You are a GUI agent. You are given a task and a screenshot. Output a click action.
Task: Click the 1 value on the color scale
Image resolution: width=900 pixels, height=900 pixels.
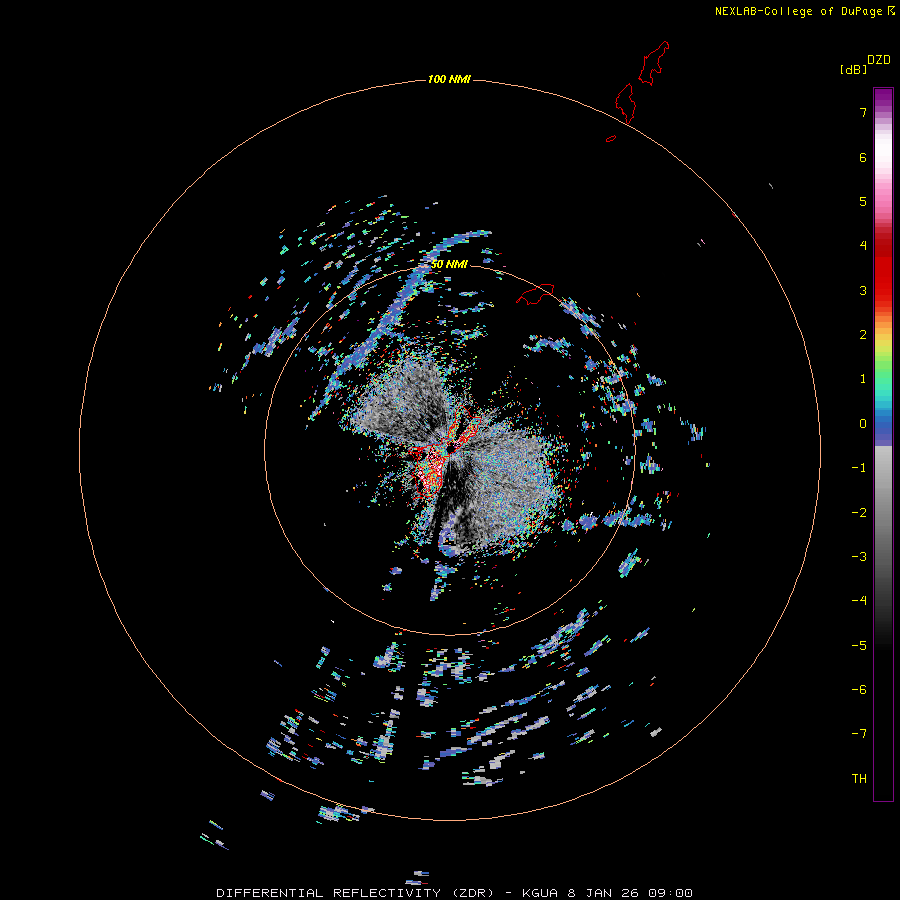click(863, 379)
